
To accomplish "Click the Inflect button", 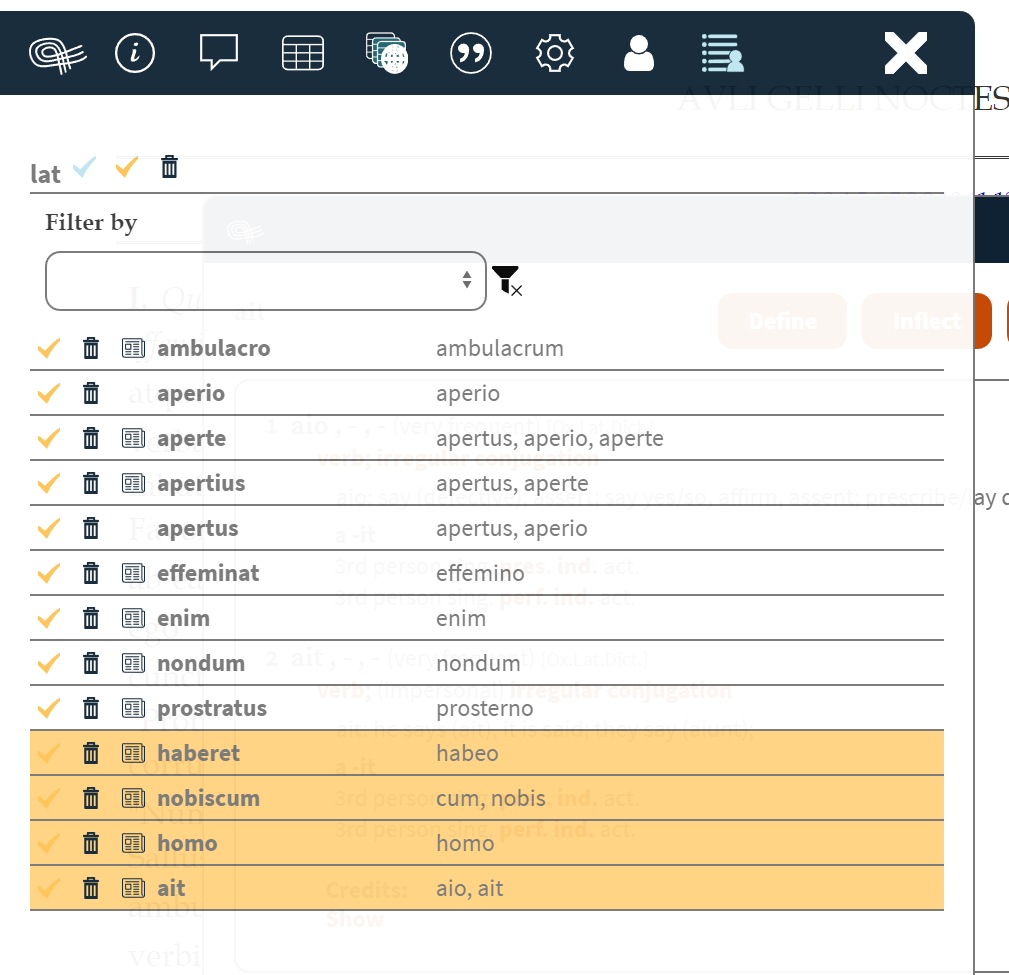I will click(926, 321).
